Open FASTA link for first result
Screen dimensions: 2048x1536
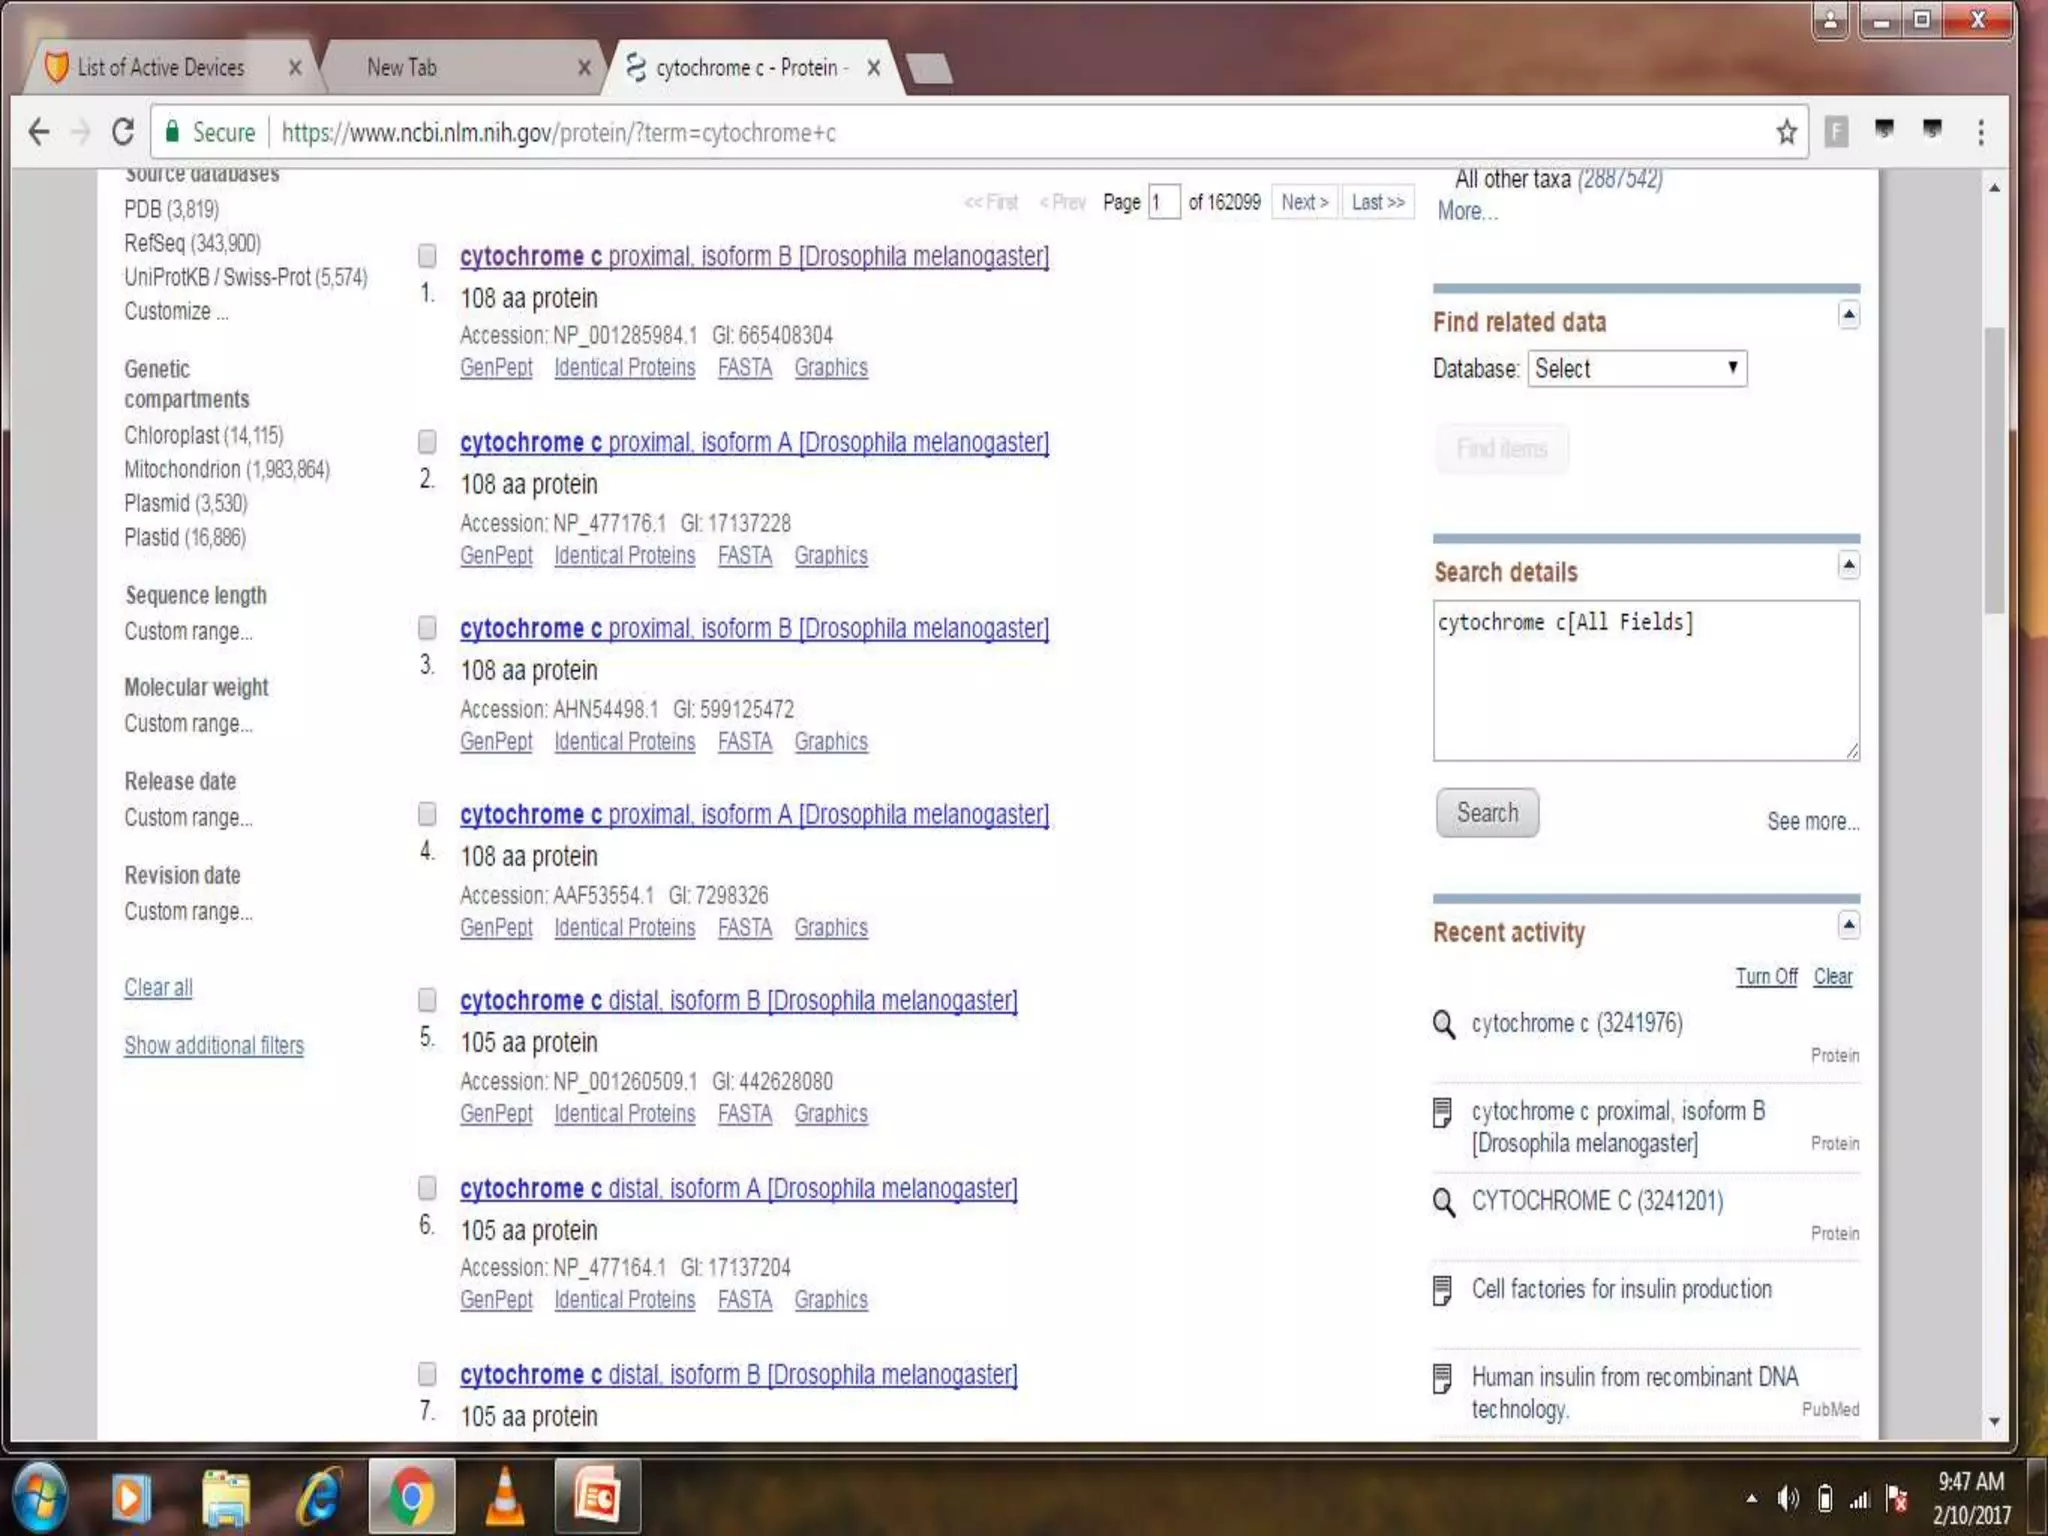pyautogui.click(x=744, y=368)
